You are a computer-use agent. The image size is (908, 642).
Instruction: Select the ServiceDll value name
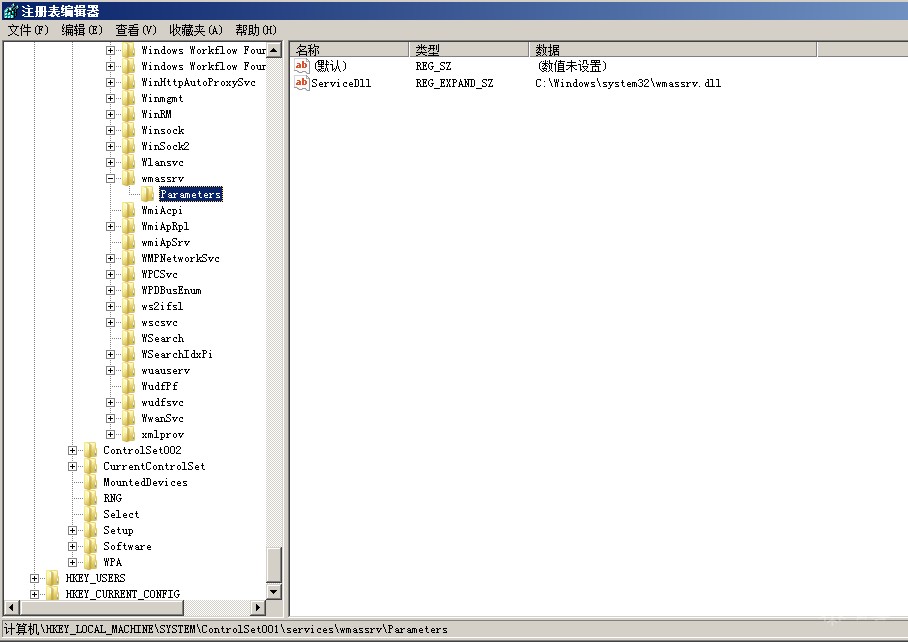click(341, 83)
